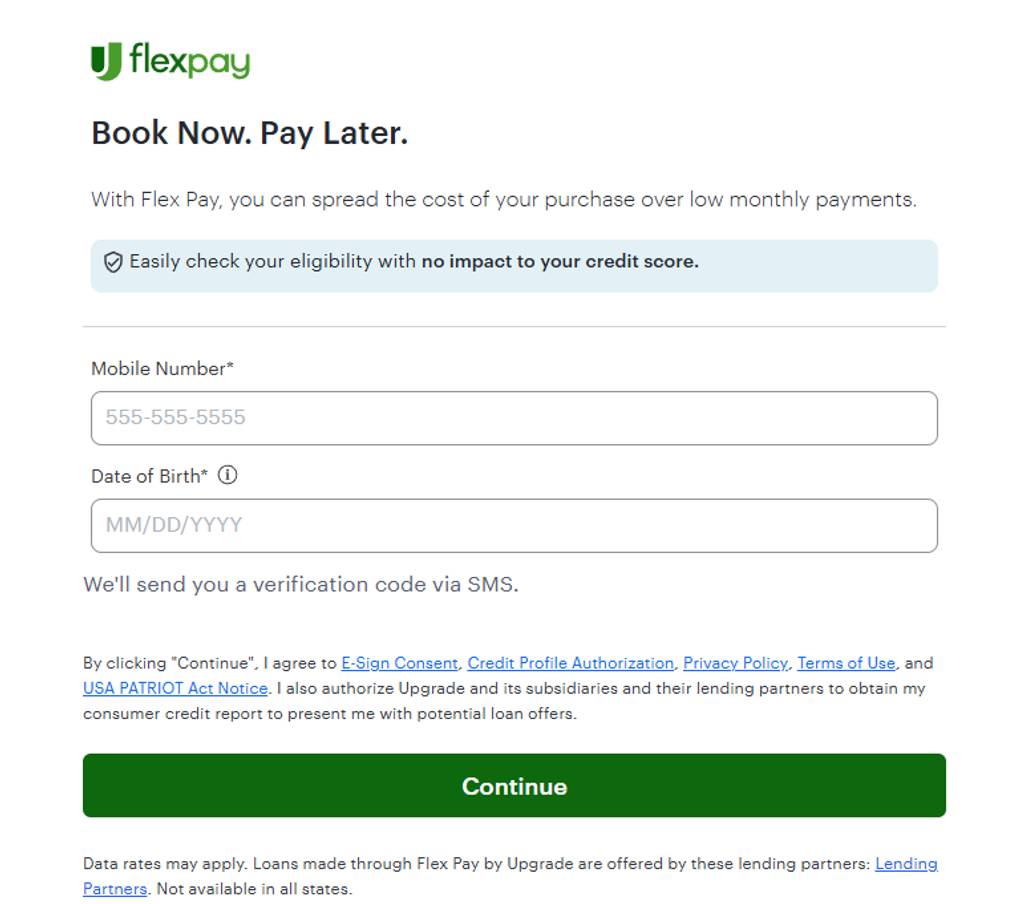Open the Credit Profile Authorization link
Image resolution: width=1024 pixels, height=904 pixels.
(x=570, y=663)
